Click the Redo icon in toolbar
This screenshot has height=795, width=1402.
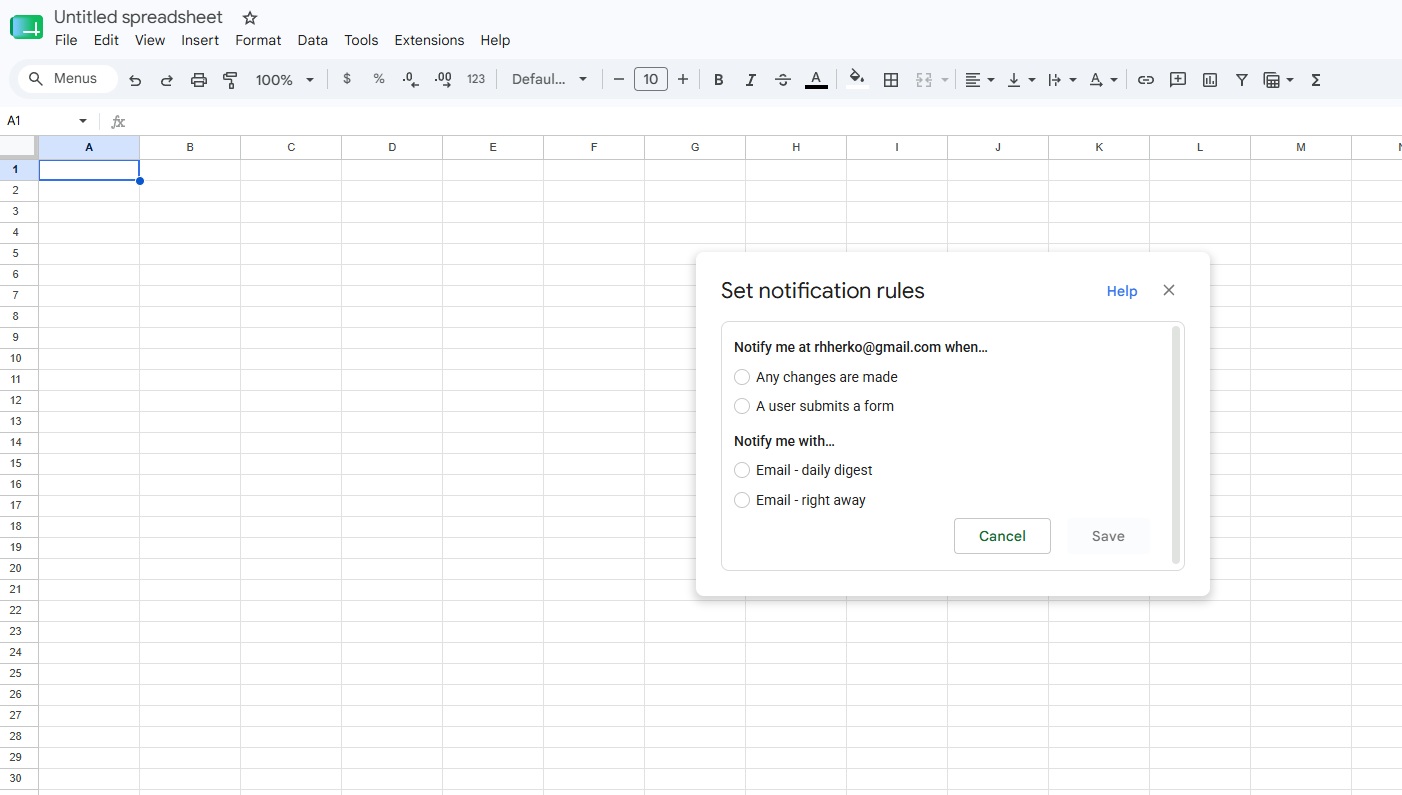click(x=167, y=80)
